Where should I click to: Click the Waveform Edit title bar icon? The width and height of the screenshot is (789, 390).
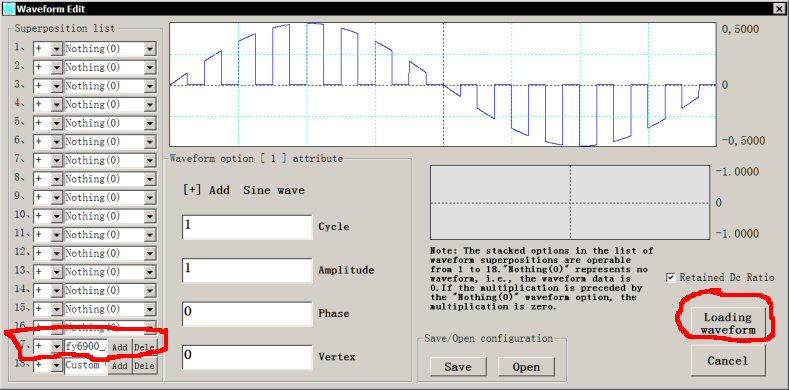9,9
